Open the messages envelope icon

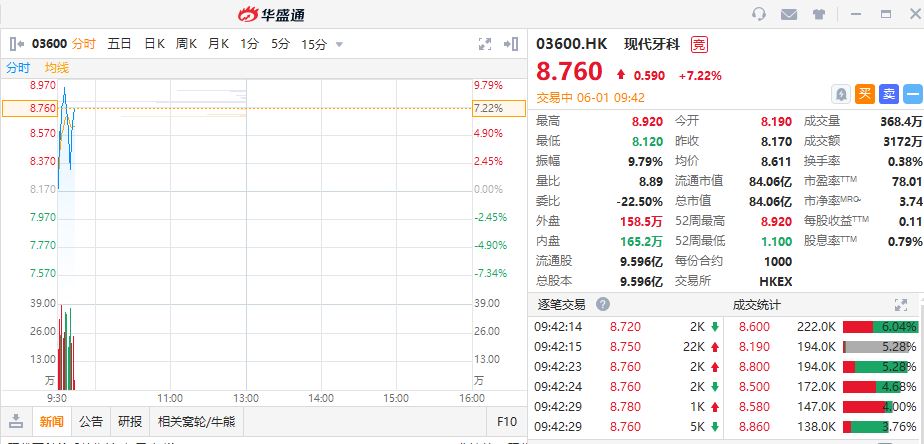coord(789,14)
